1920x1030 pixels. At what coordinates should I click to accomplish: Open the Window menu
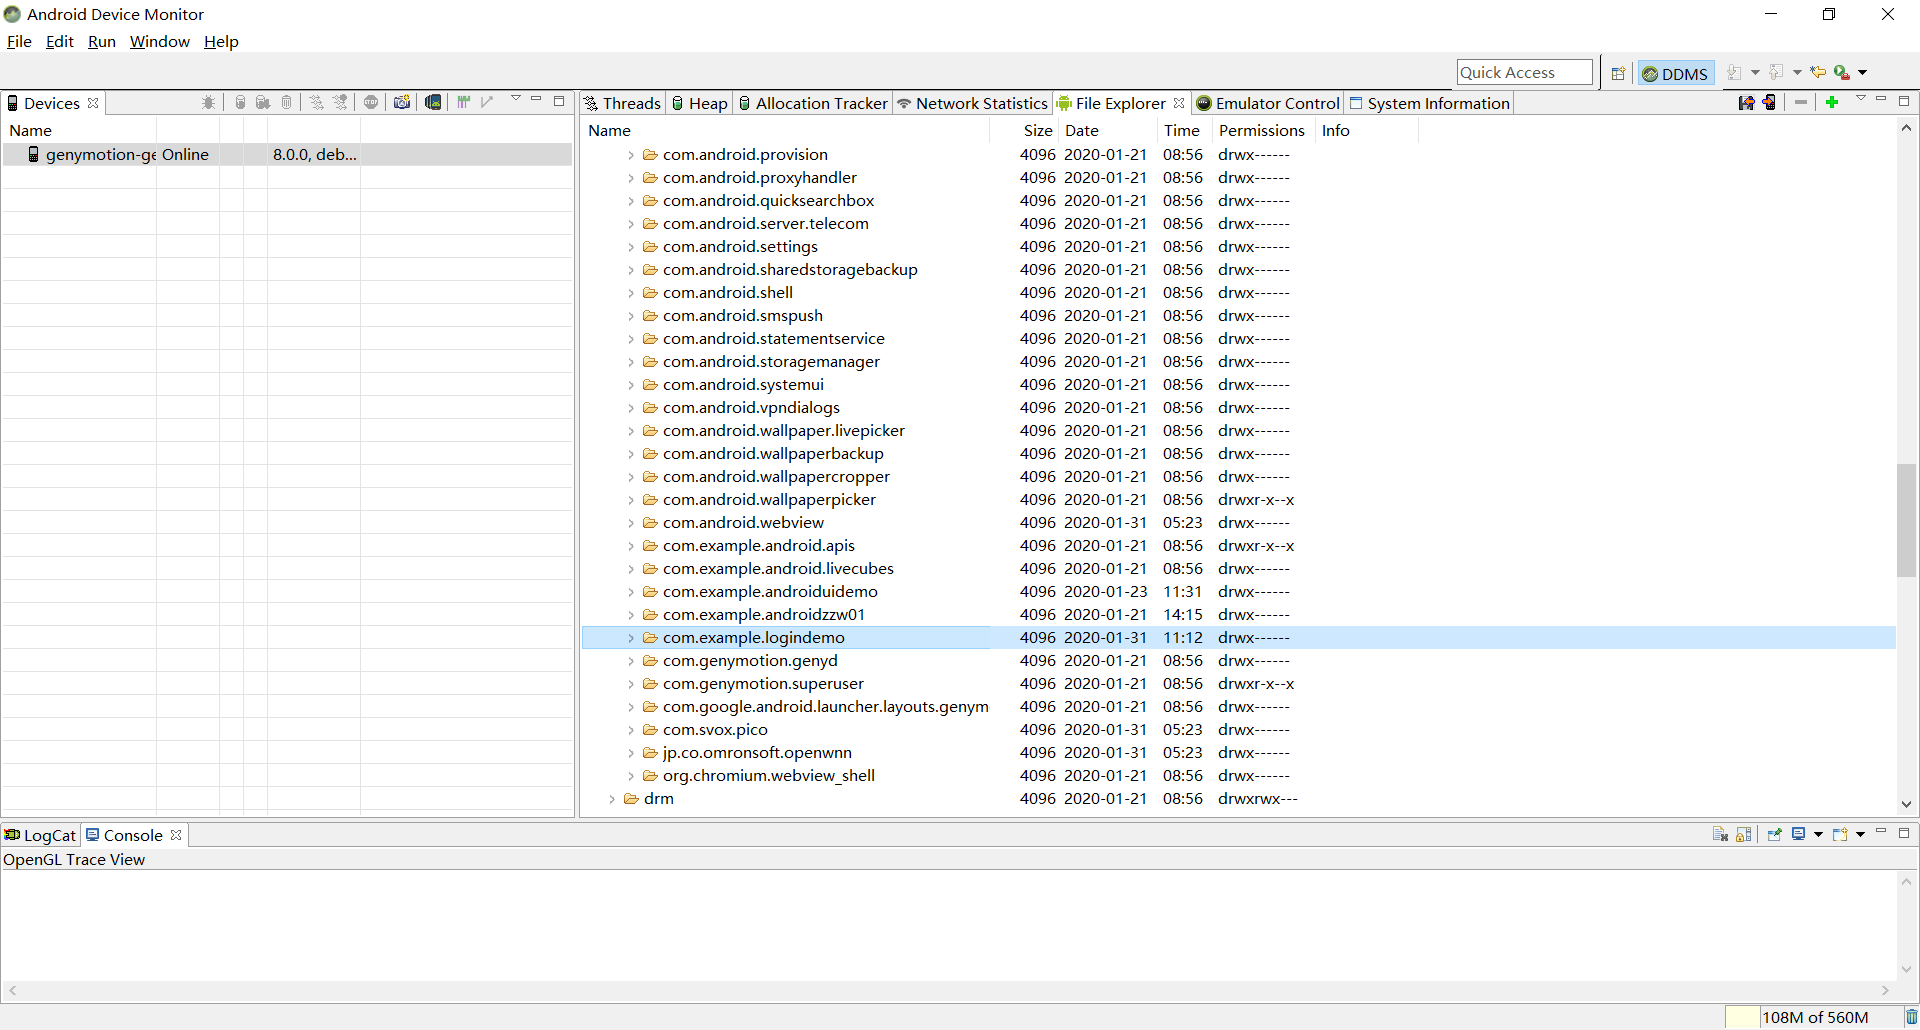pos(160,41)
